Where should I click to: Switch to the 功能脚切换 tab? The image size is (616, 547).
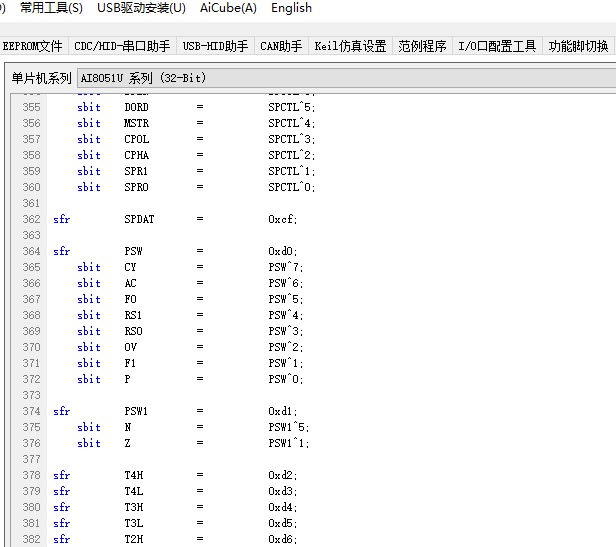click(x=579, y=46)
